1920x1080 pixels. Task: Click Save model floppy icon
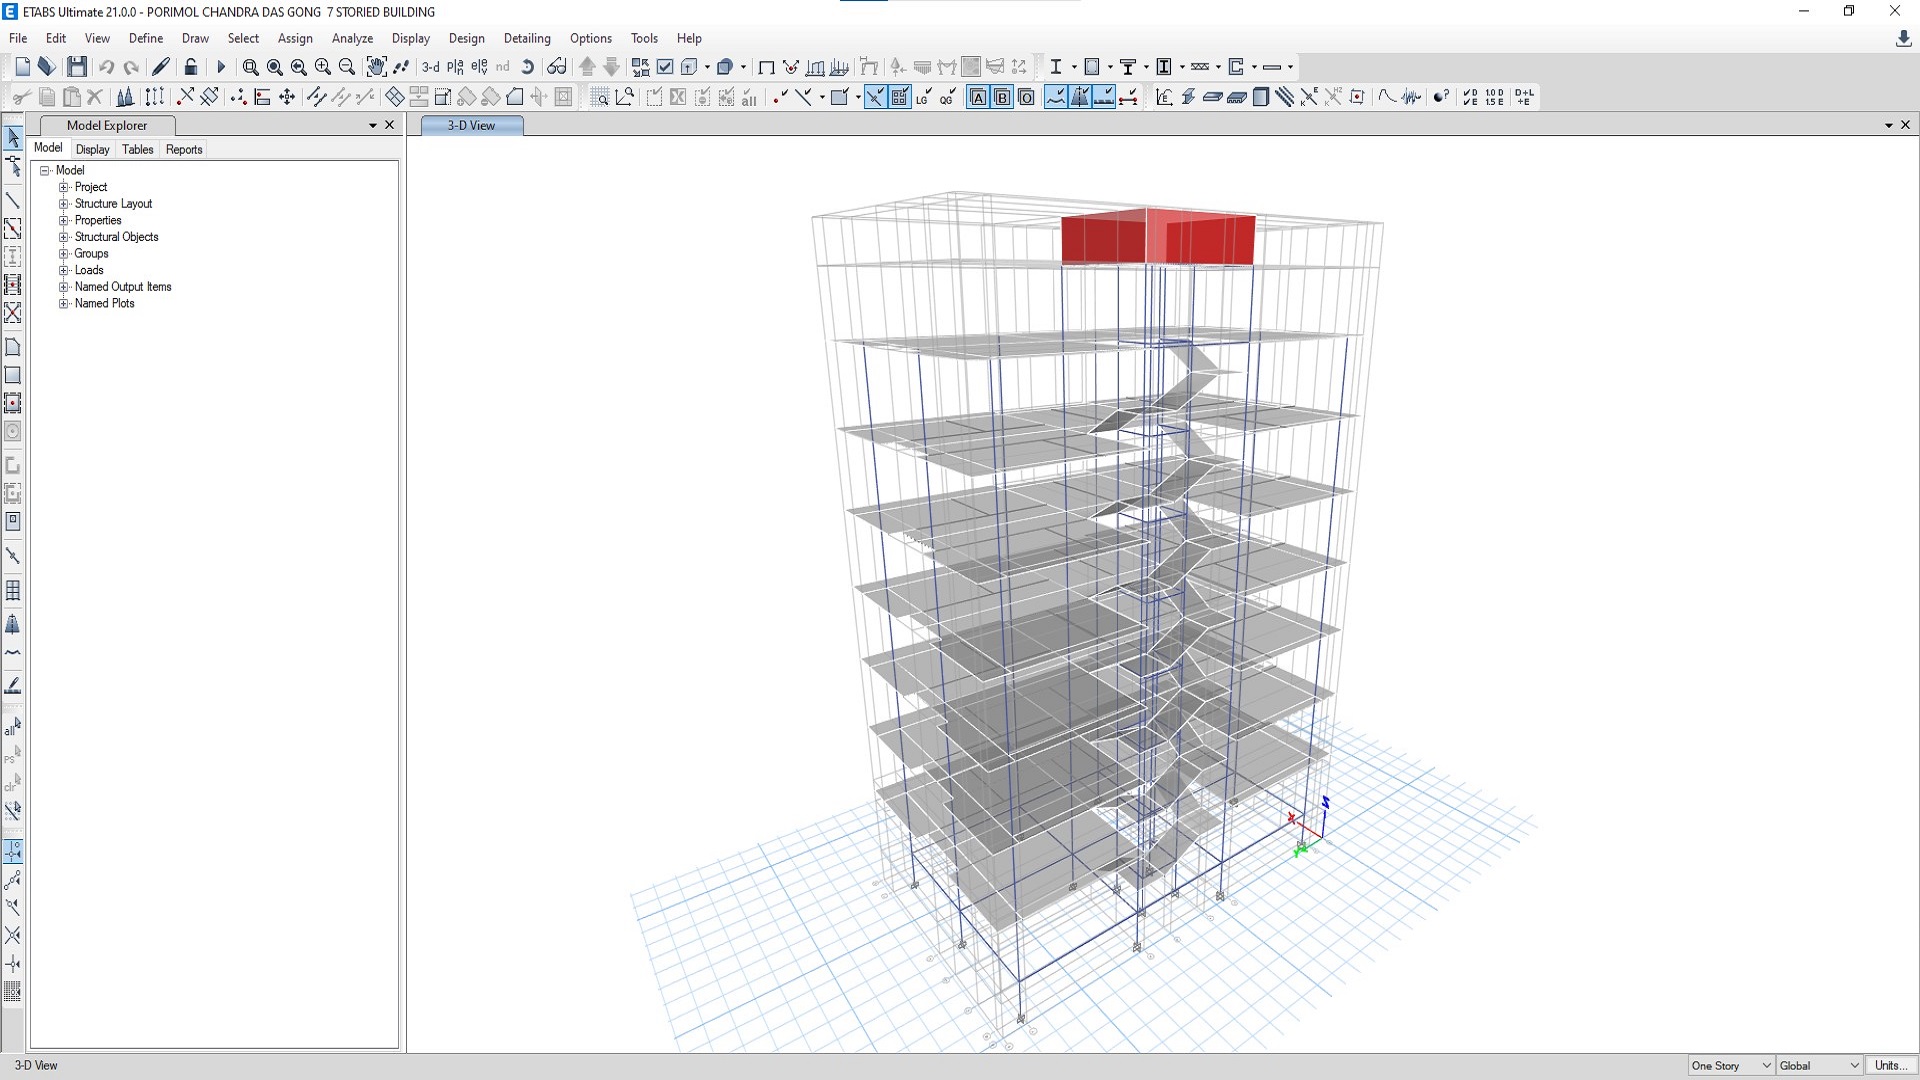click(x=77, y=67)
